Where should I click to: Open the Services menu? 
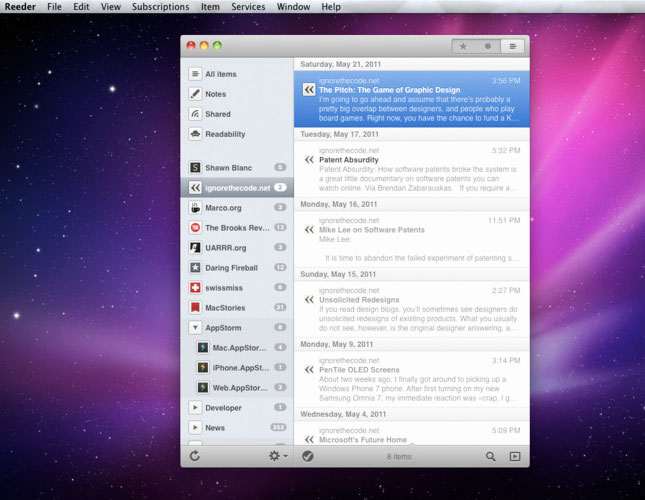[248, 7]
